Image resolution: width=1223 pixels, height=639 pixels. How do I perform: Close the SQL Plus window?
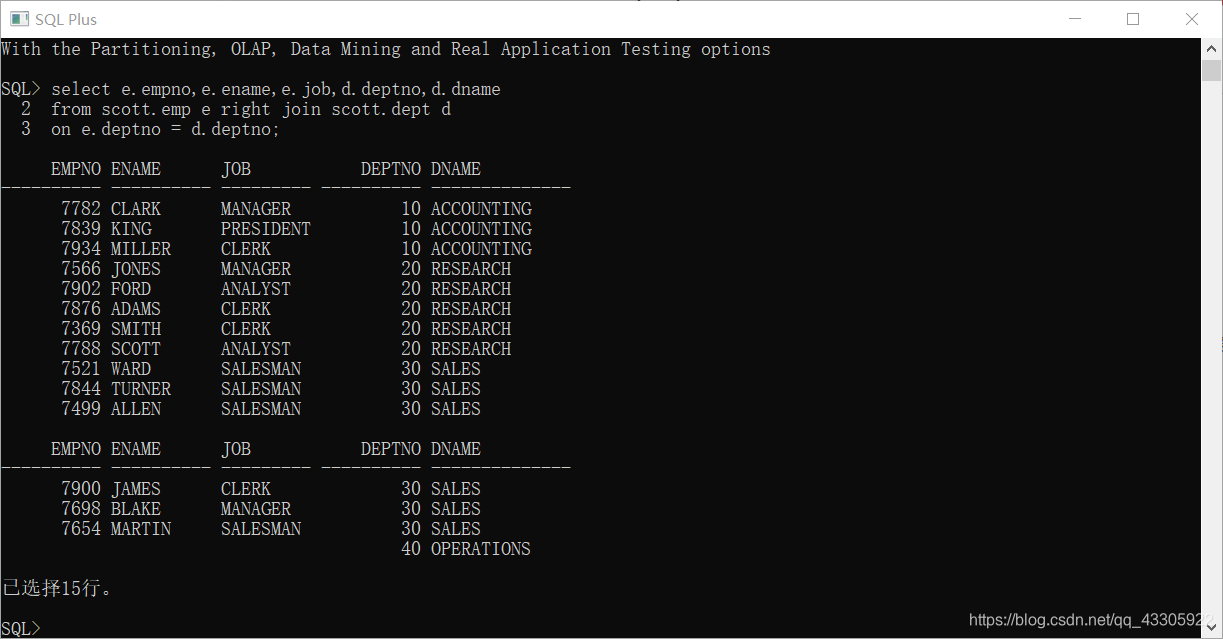pyautogui.click(x=1192, y=19)
